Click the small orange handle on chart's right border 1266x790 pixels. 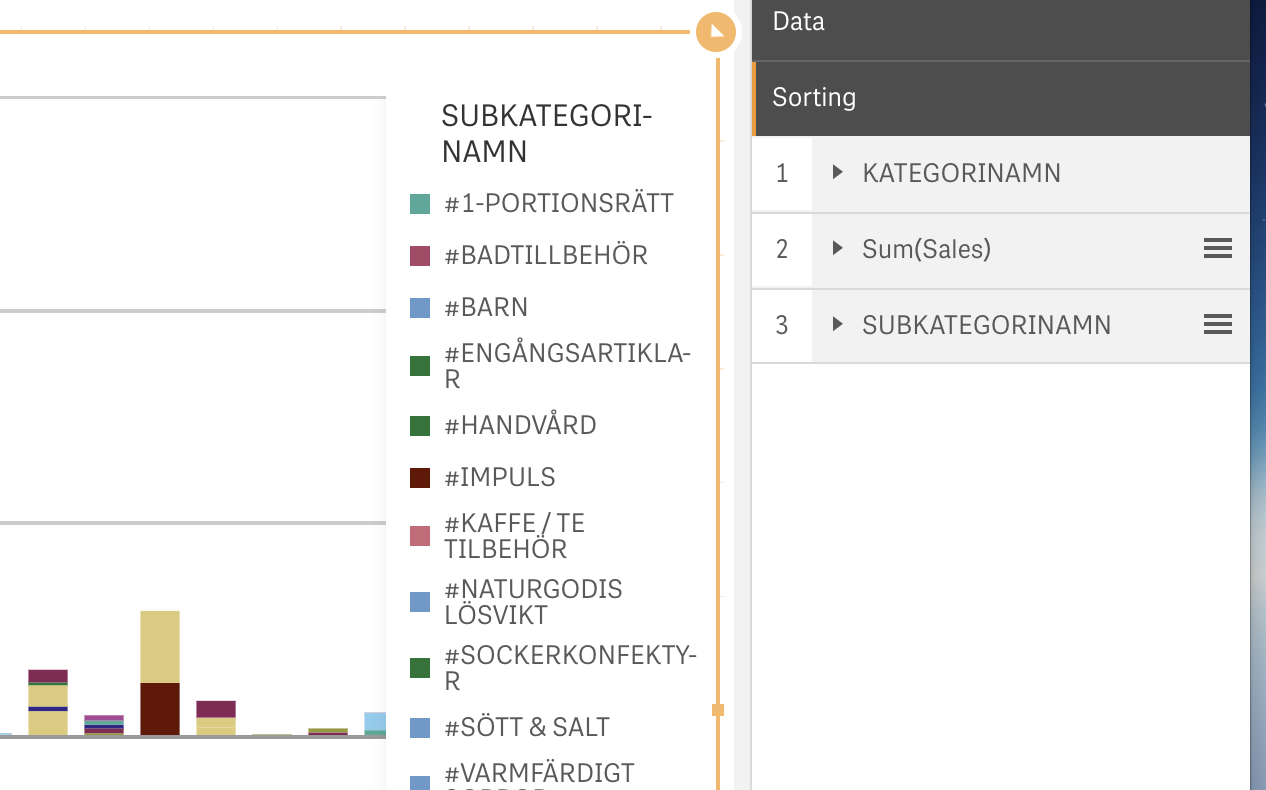coord(717,710)
